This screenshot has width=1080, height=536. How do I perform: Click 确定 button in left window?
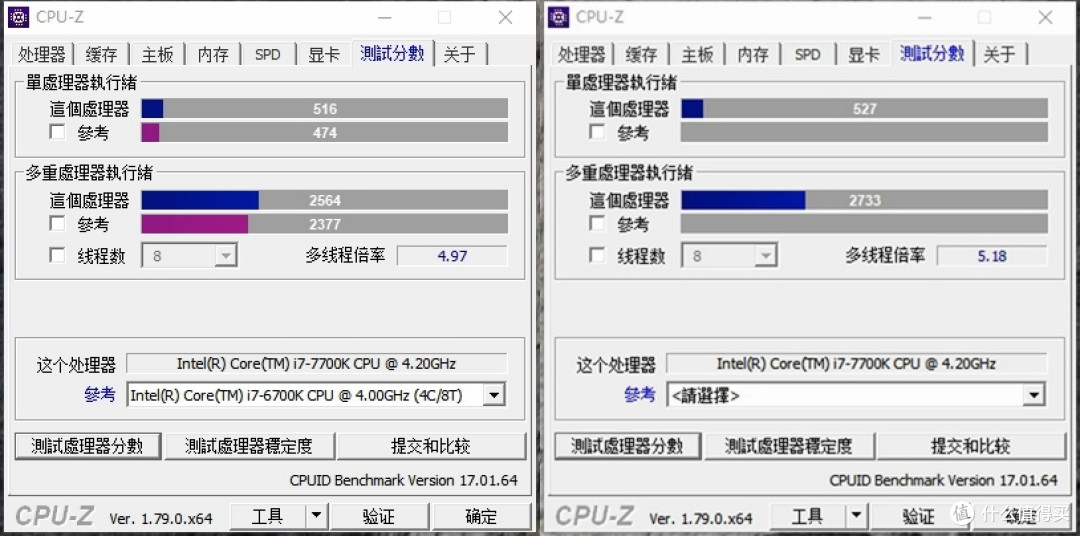click(481, 515)
